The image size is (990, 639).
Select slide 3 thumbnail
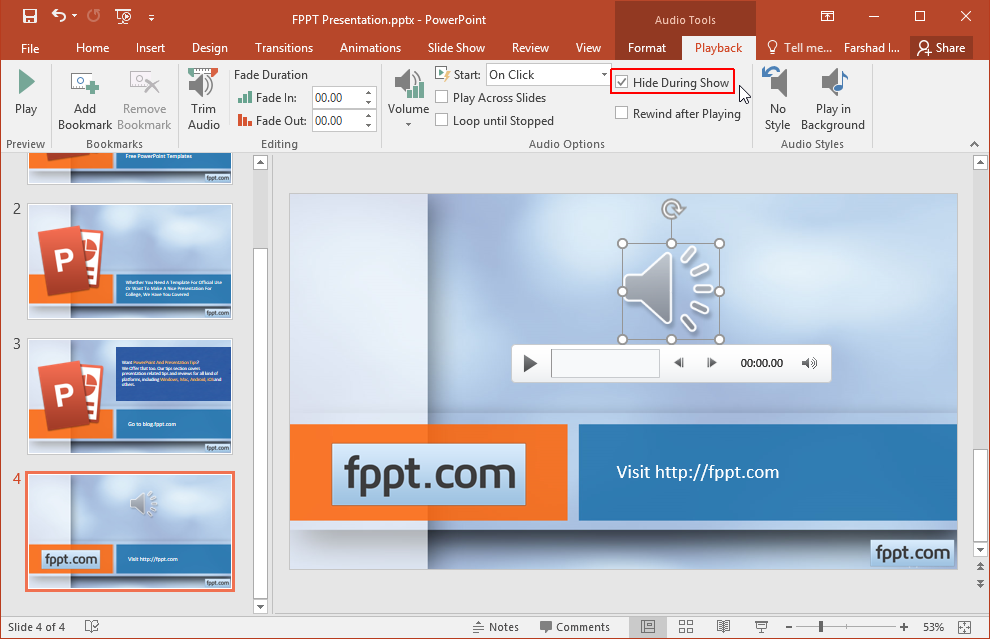tap(130, 397)
